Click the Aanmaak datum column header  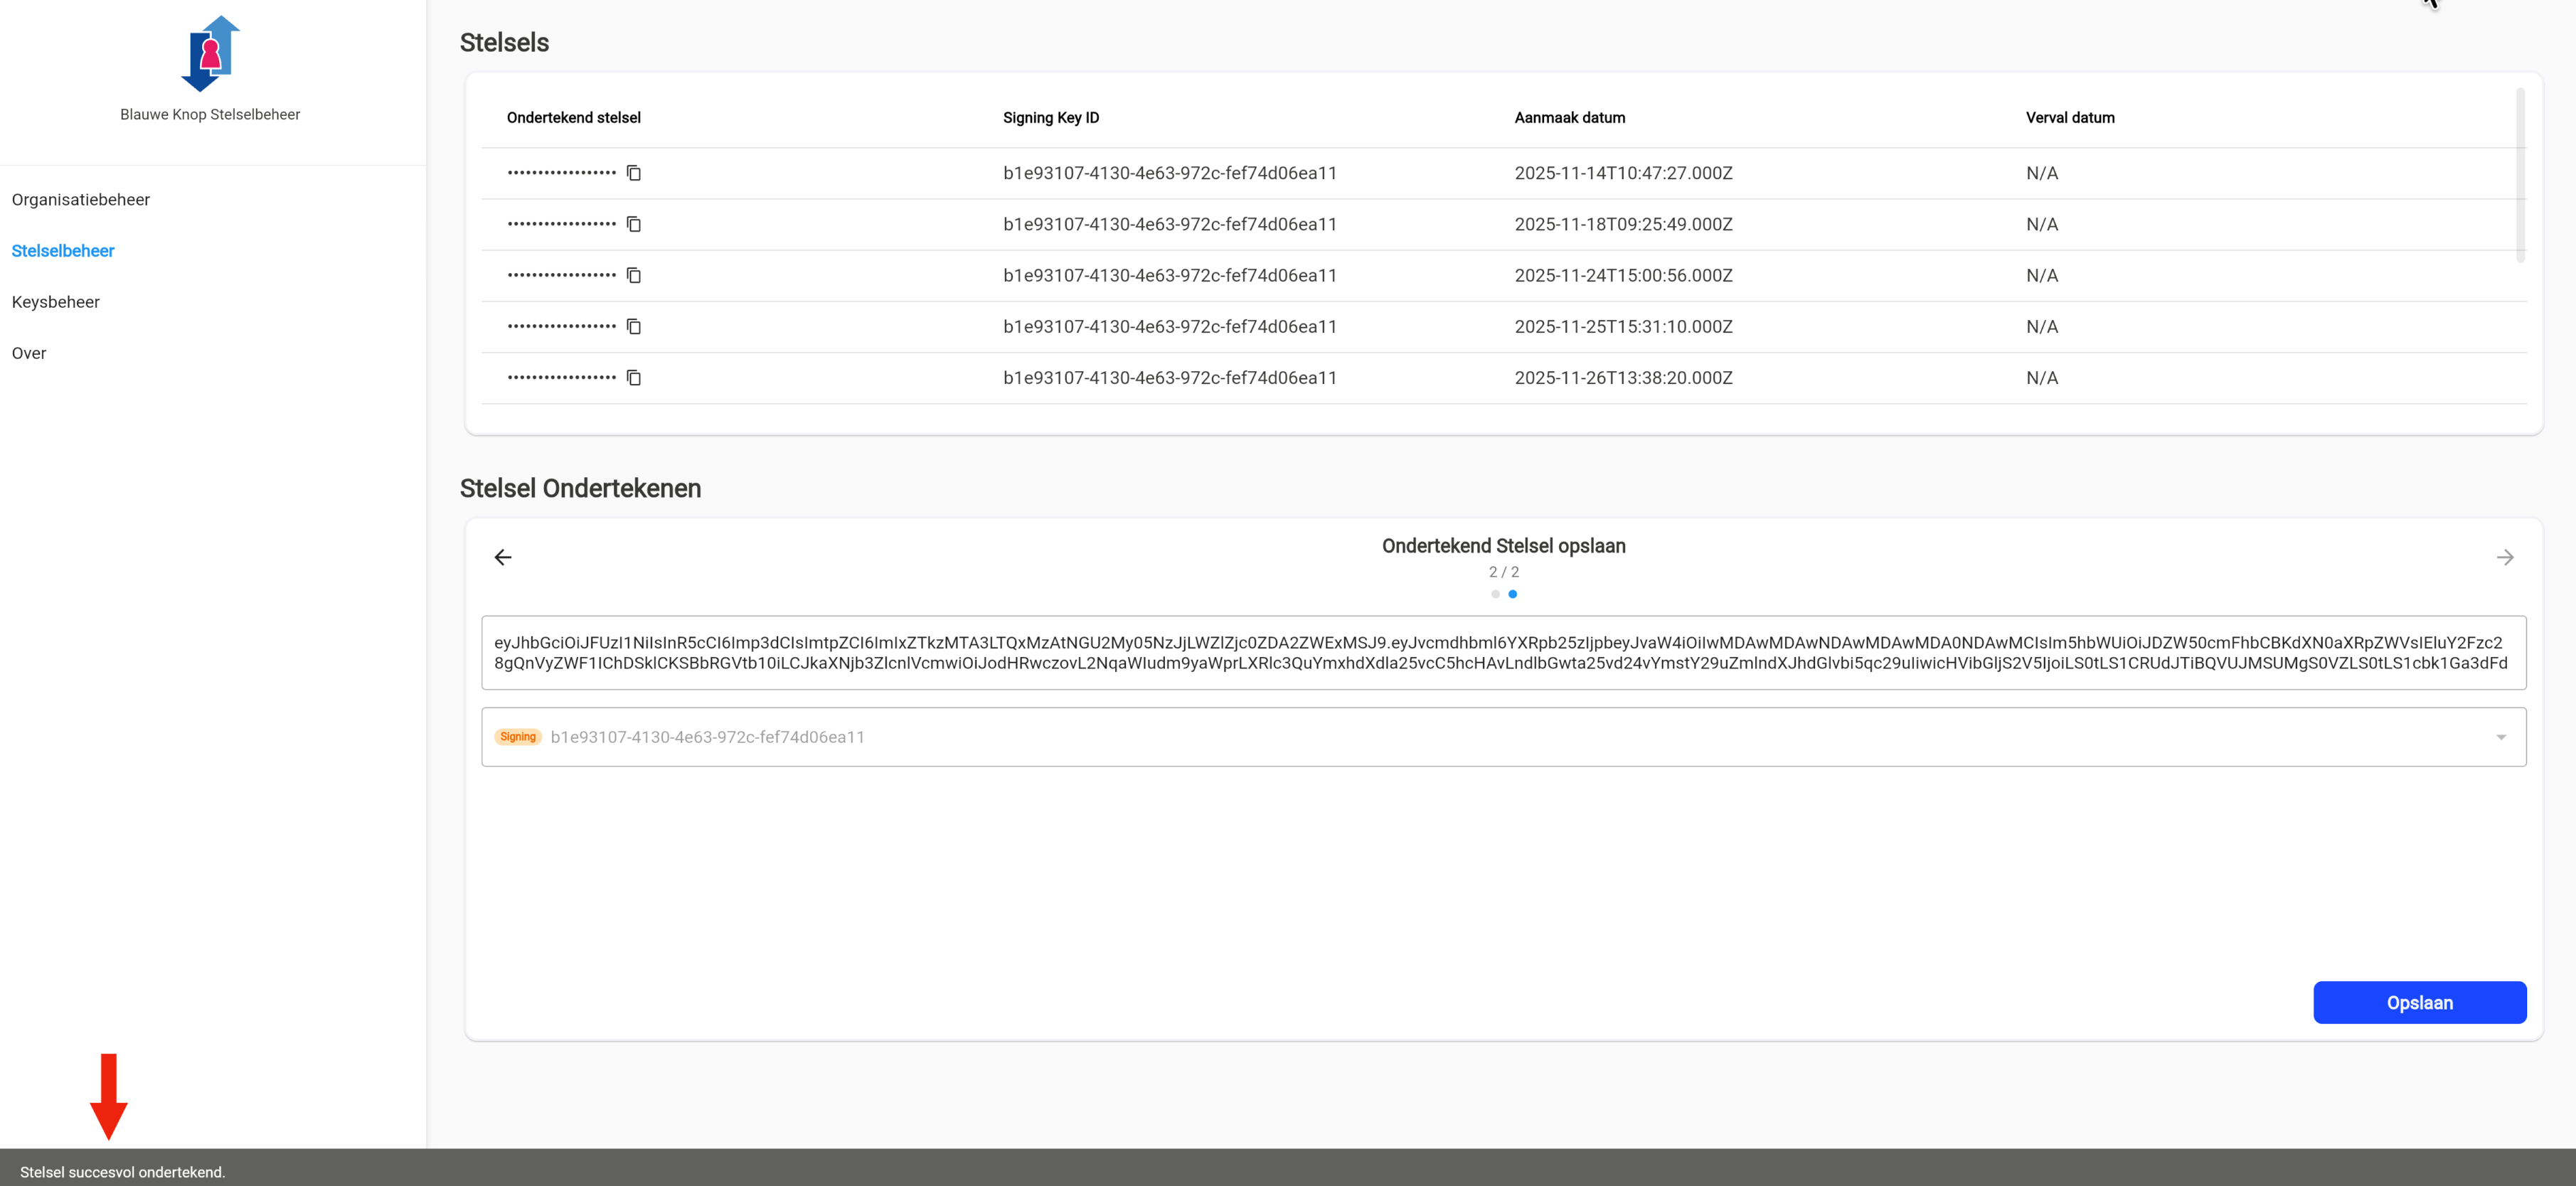pyautogui.click(x=1569, y=117)
